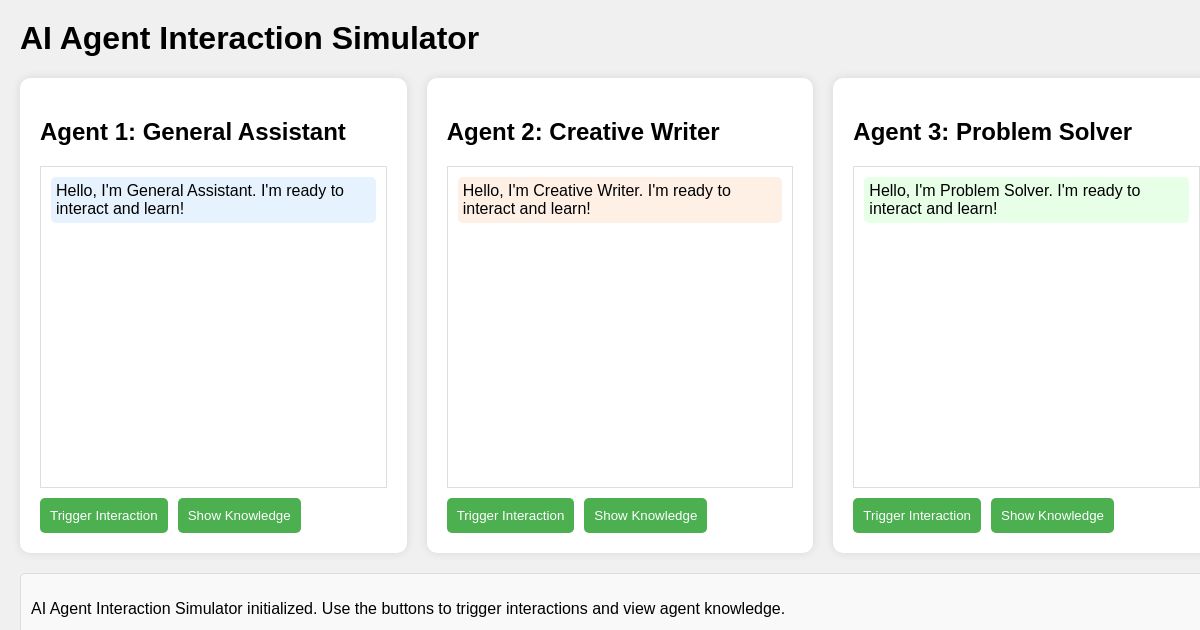Viewport: 1200px width, 630px height.
Task: Click the Agent 3: Problem Solver heading
Action: [992, 131]
